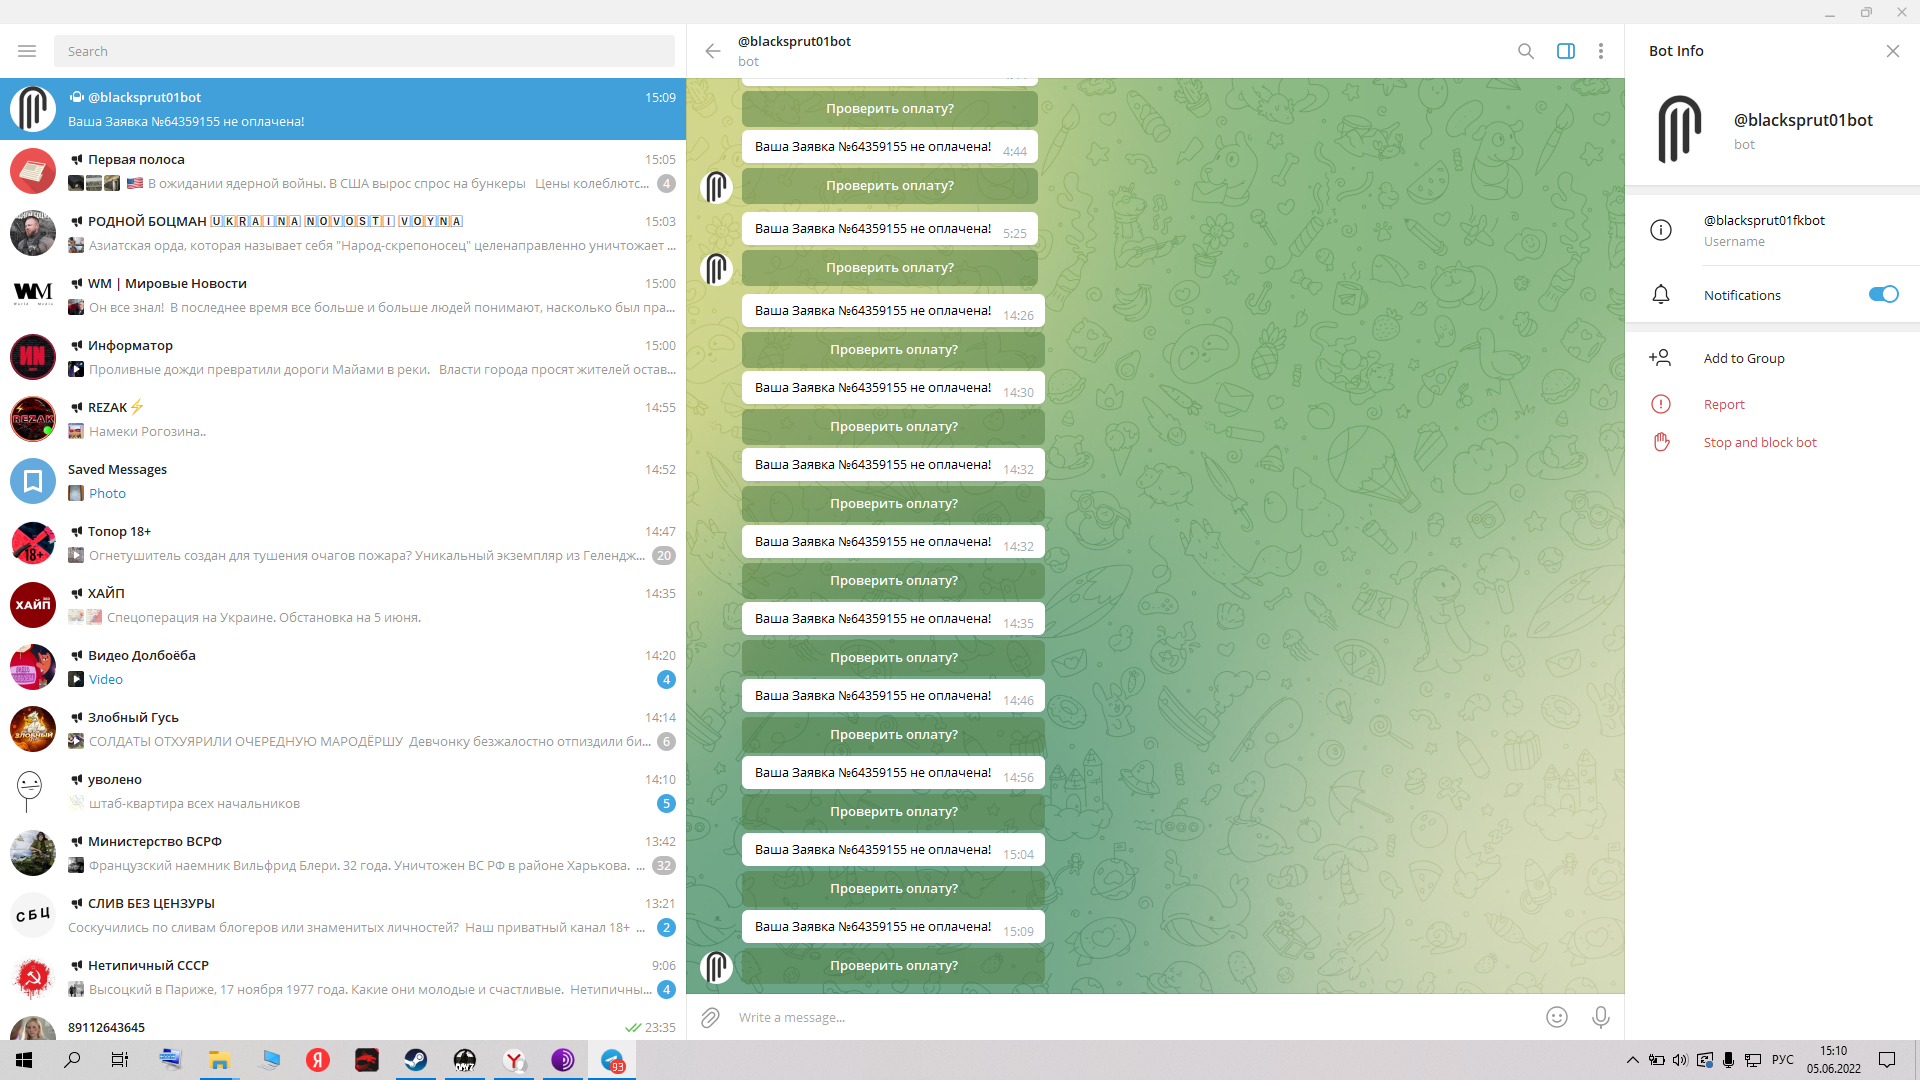Image resolution: width=1920 pixels, height=1080 pixels.
Task: Click the Saved Messages bookmark avatar
Action: point(33,481)
